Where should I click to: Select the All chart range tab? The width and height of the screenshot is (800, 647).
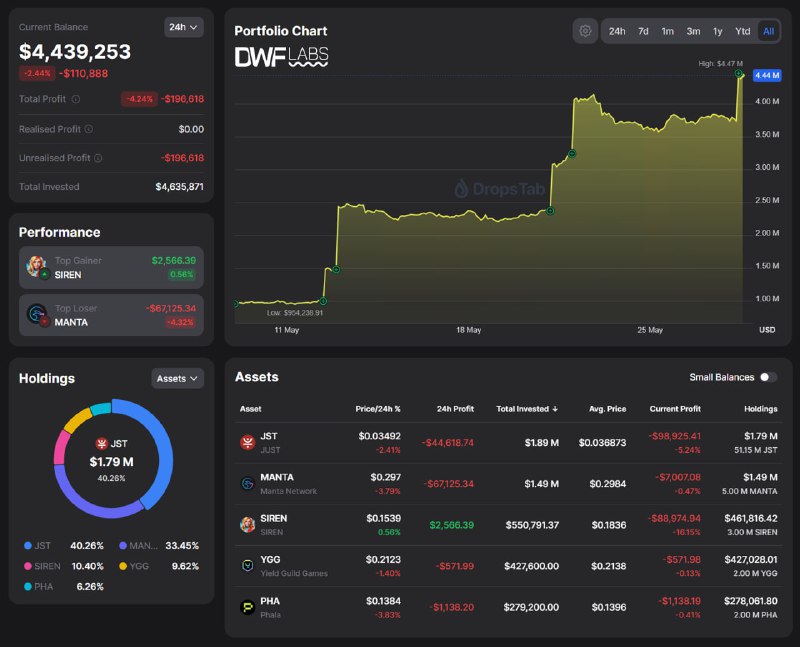point(768,31)
